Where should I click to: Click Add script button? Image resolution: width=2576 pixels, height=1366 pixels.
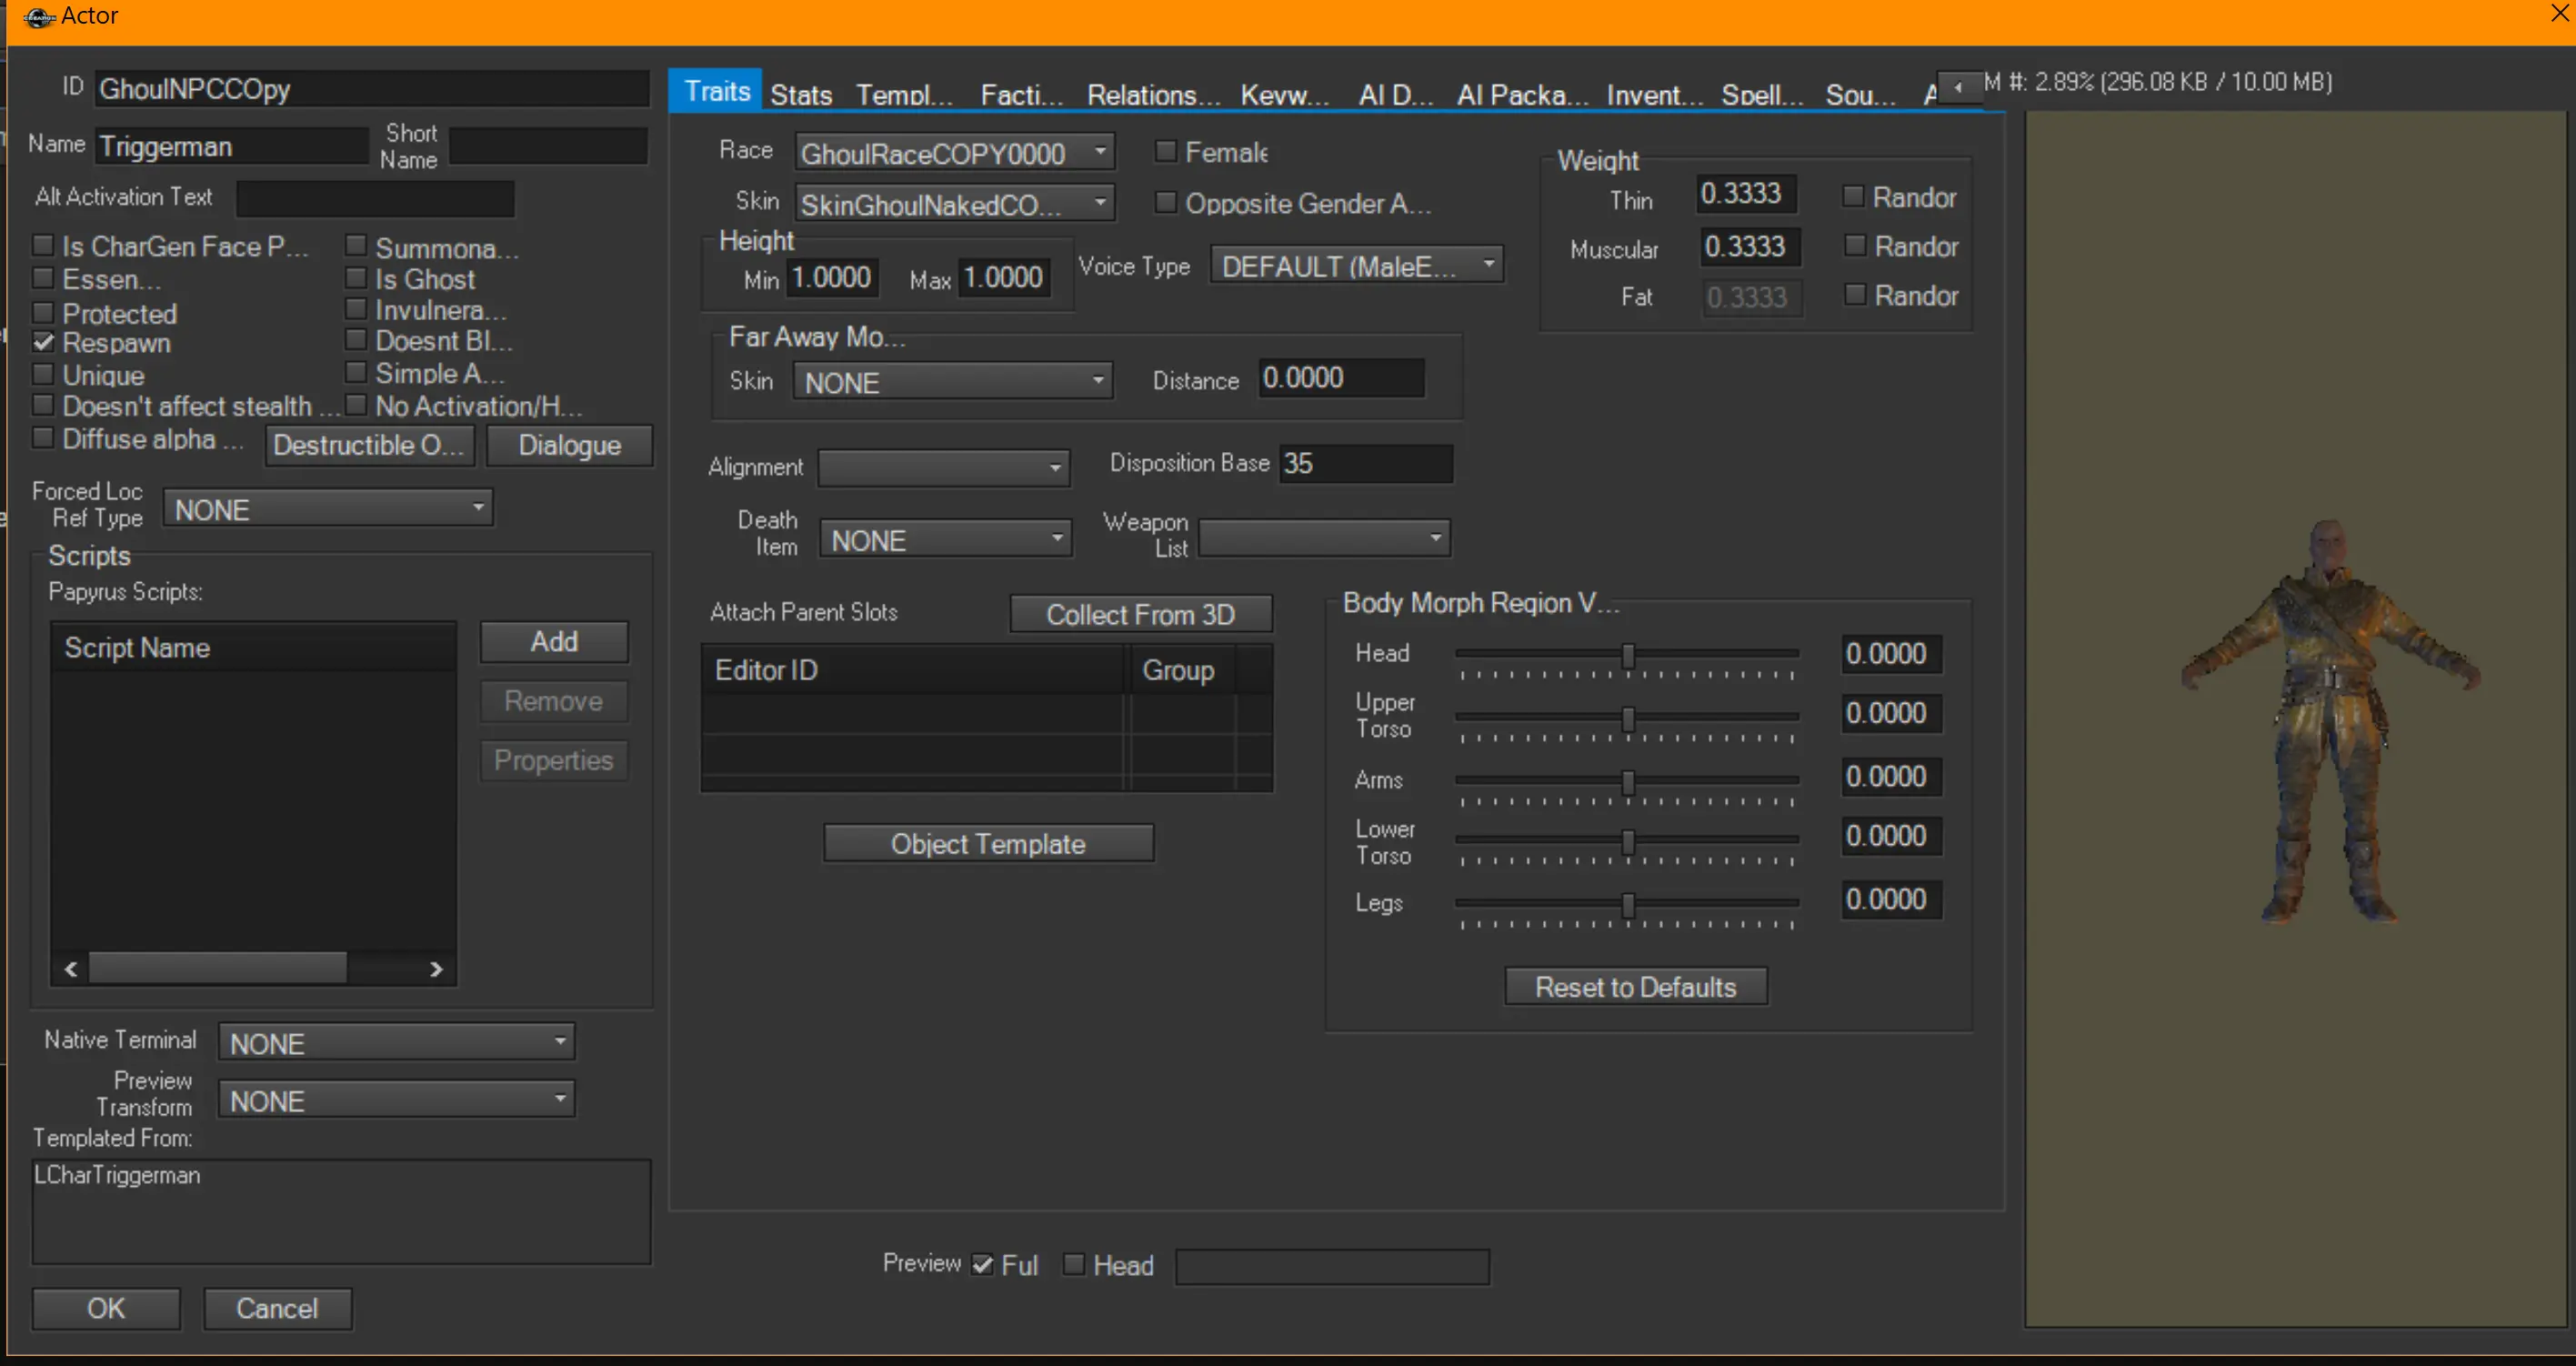pos(554,641)
